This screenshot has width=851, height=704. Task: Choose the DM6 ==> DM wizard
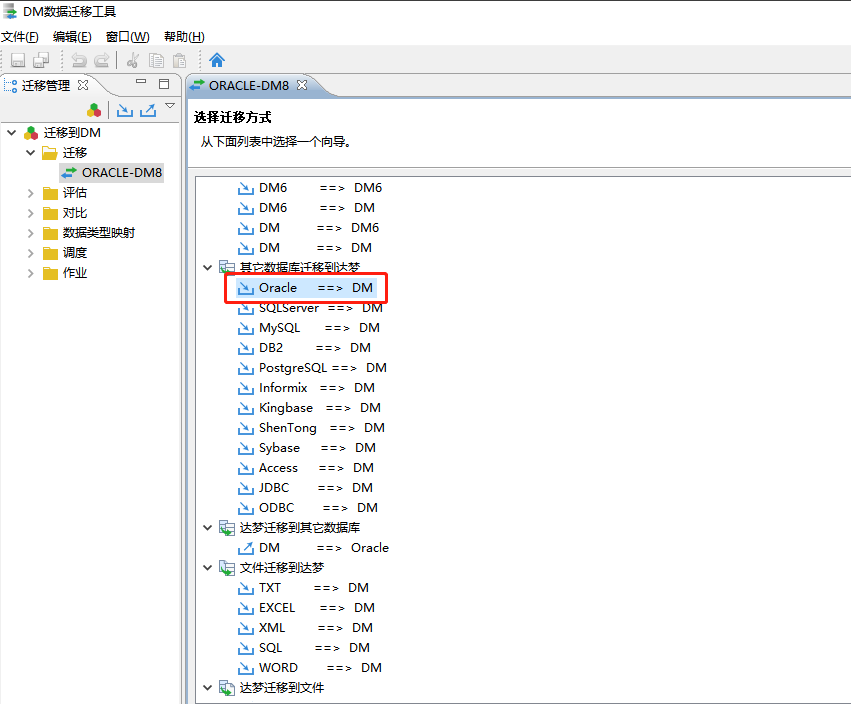pos(306,208)
